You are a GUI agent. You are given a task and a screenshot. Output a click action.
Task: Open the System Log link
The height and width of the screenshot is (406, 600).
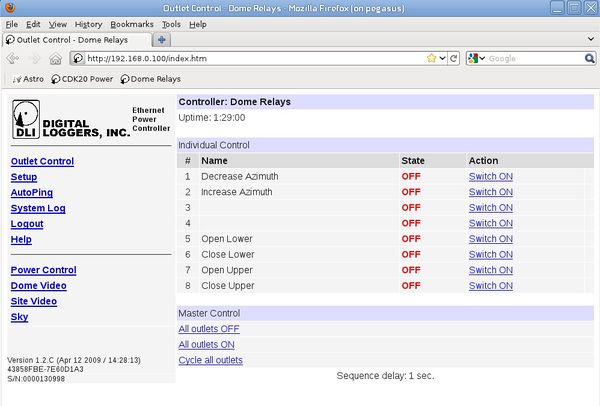point(38,208)
